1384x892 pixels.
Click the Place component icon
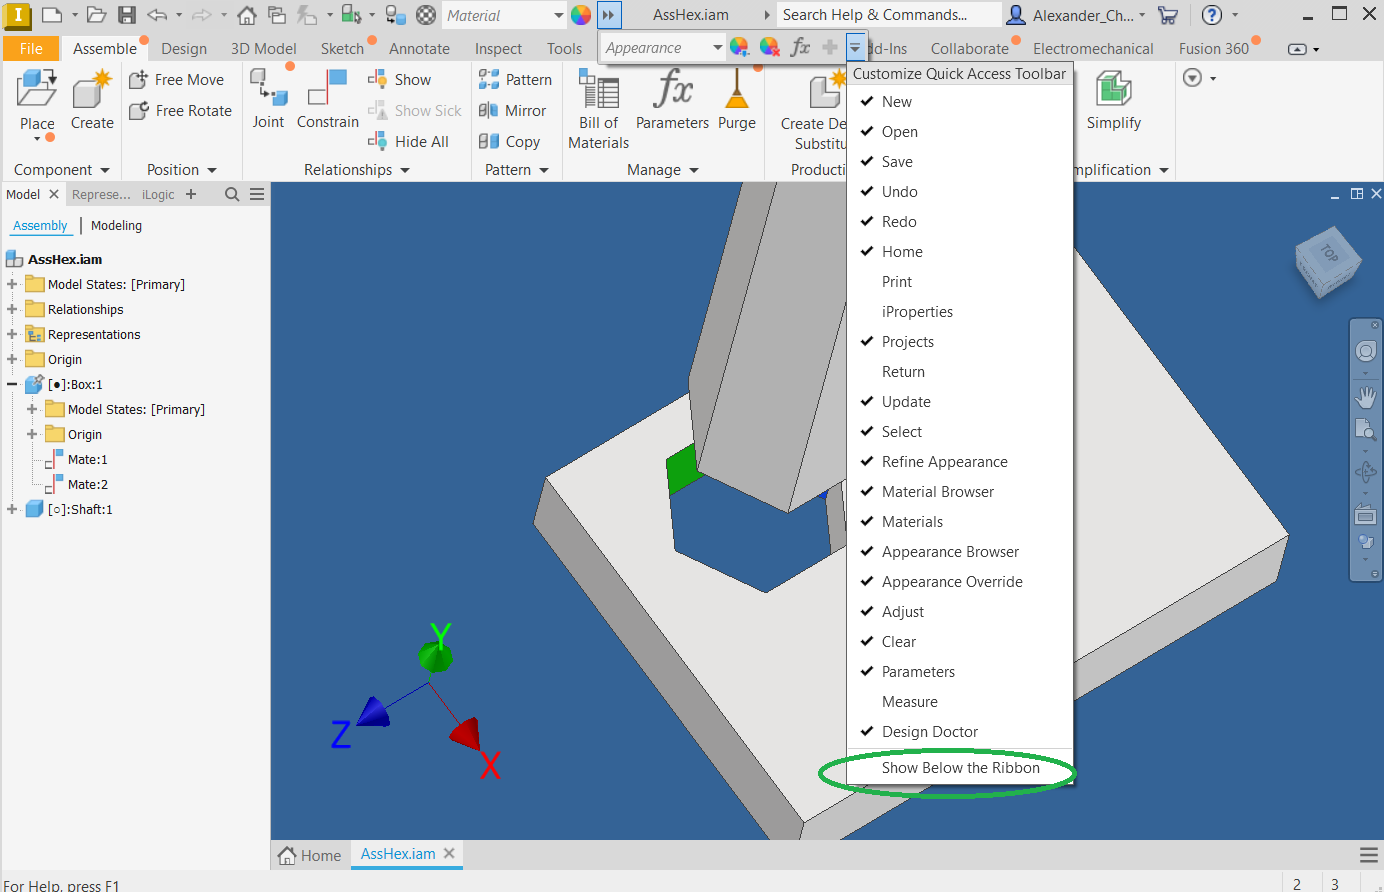coord(37,91)
